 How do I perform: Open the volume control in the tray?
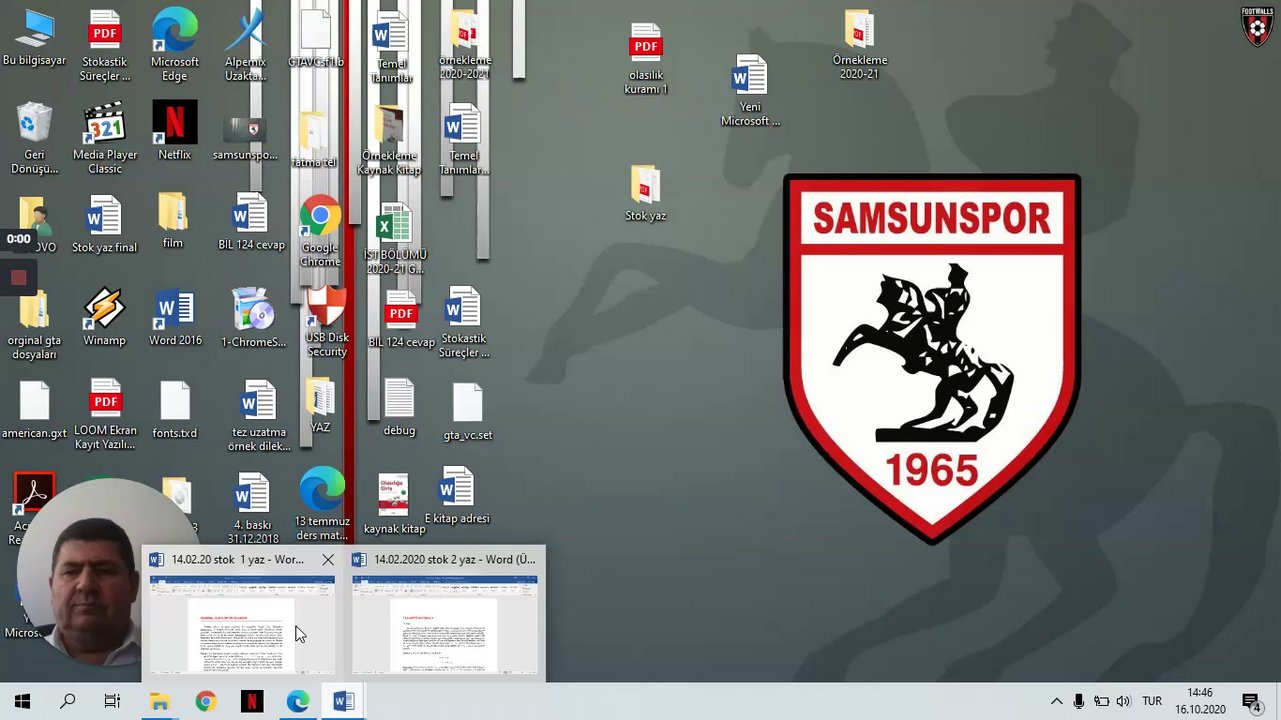(1123, 702)
